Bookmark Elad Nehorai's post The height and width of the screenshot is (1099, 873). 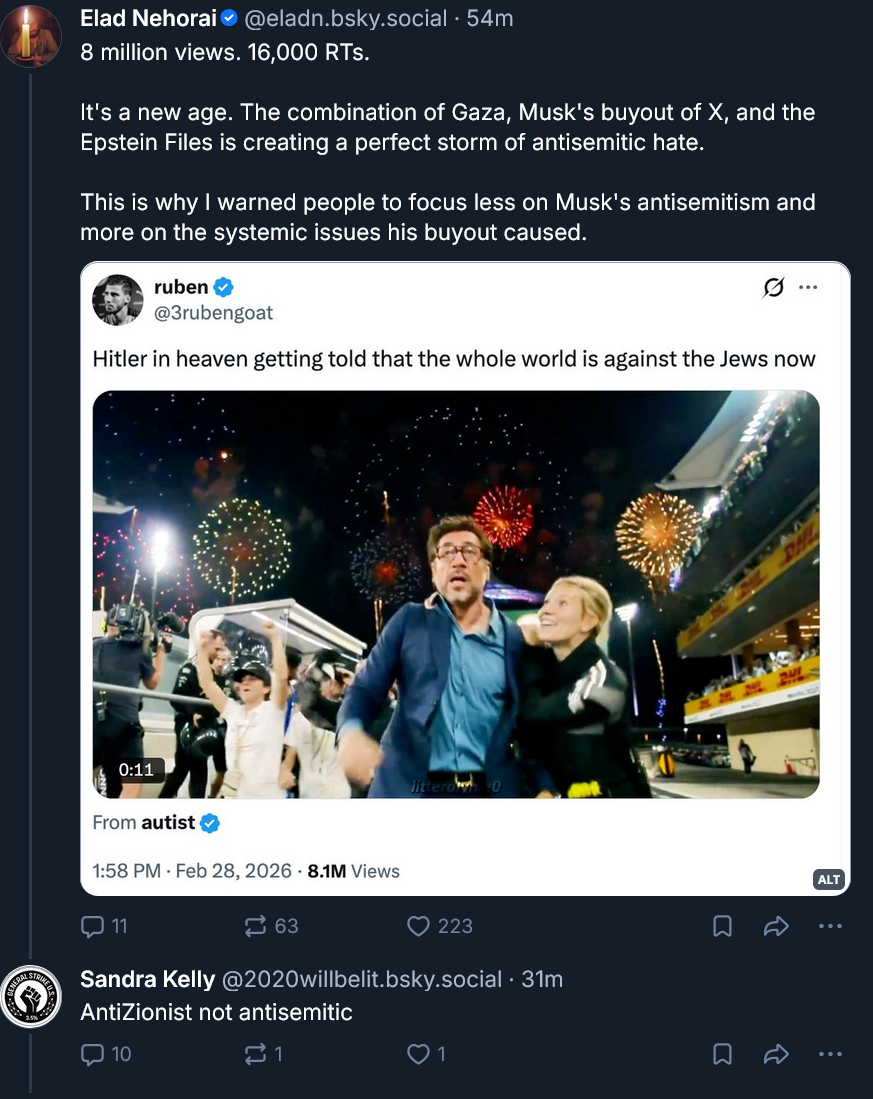point(722,927)
